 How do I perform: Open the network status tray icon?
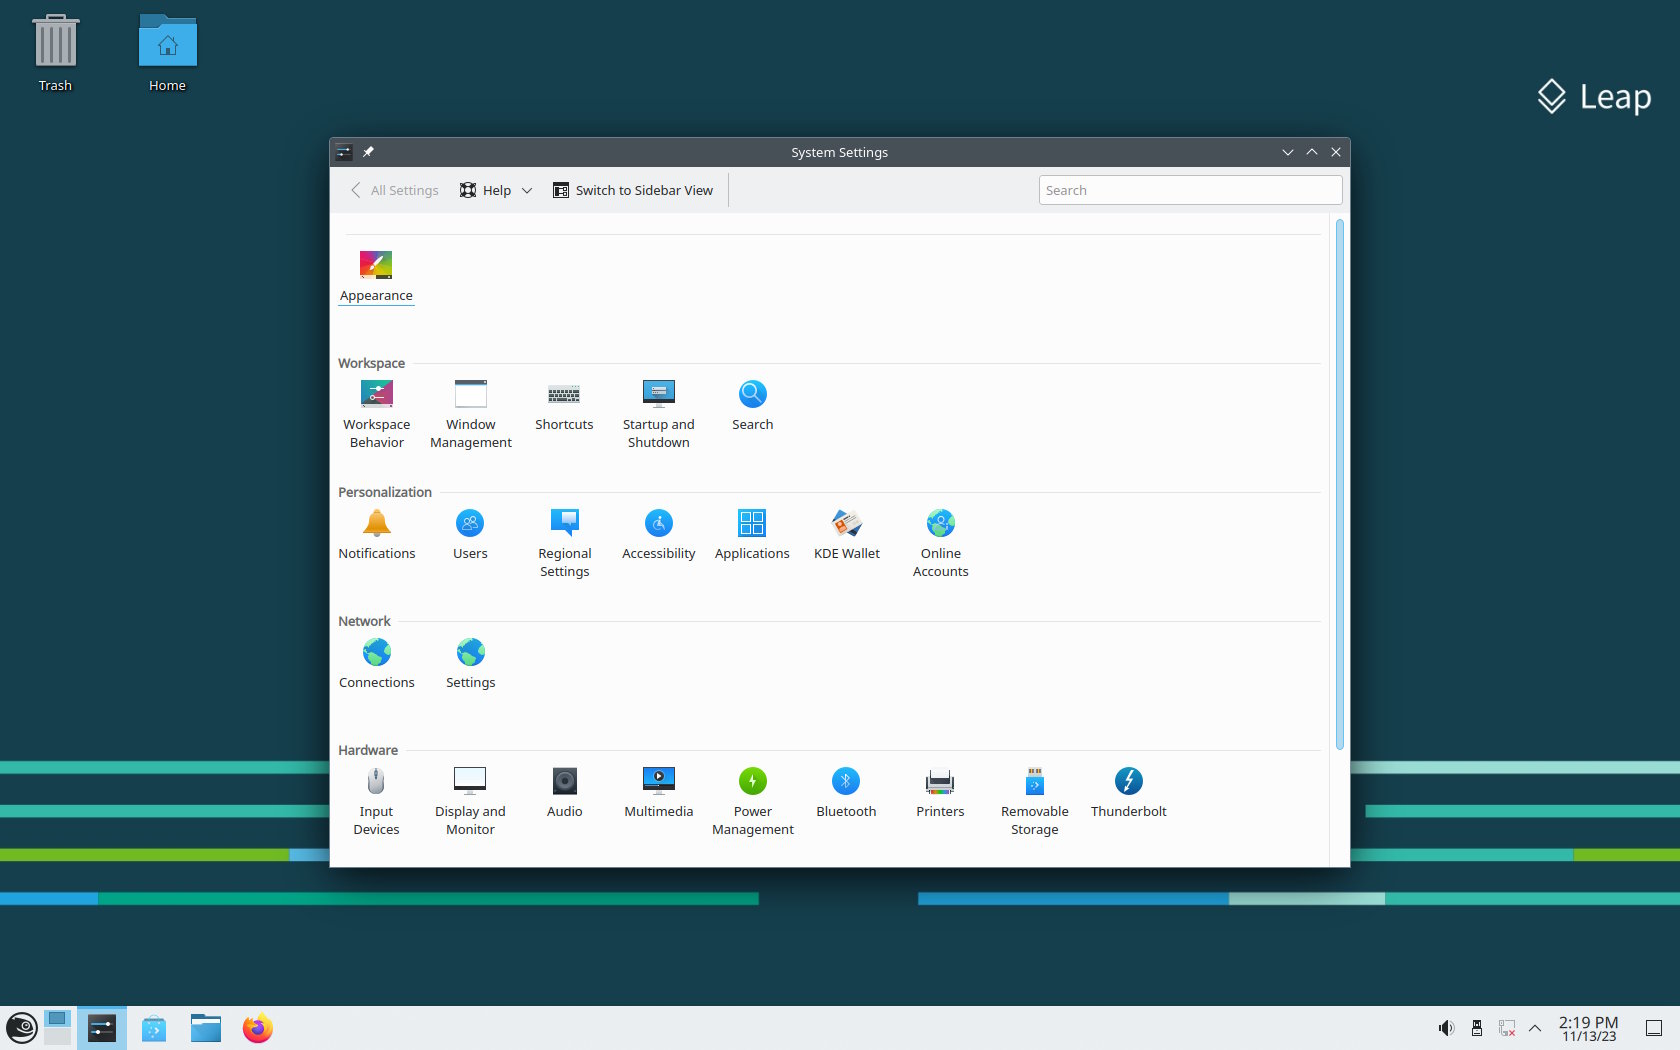1506,1028
